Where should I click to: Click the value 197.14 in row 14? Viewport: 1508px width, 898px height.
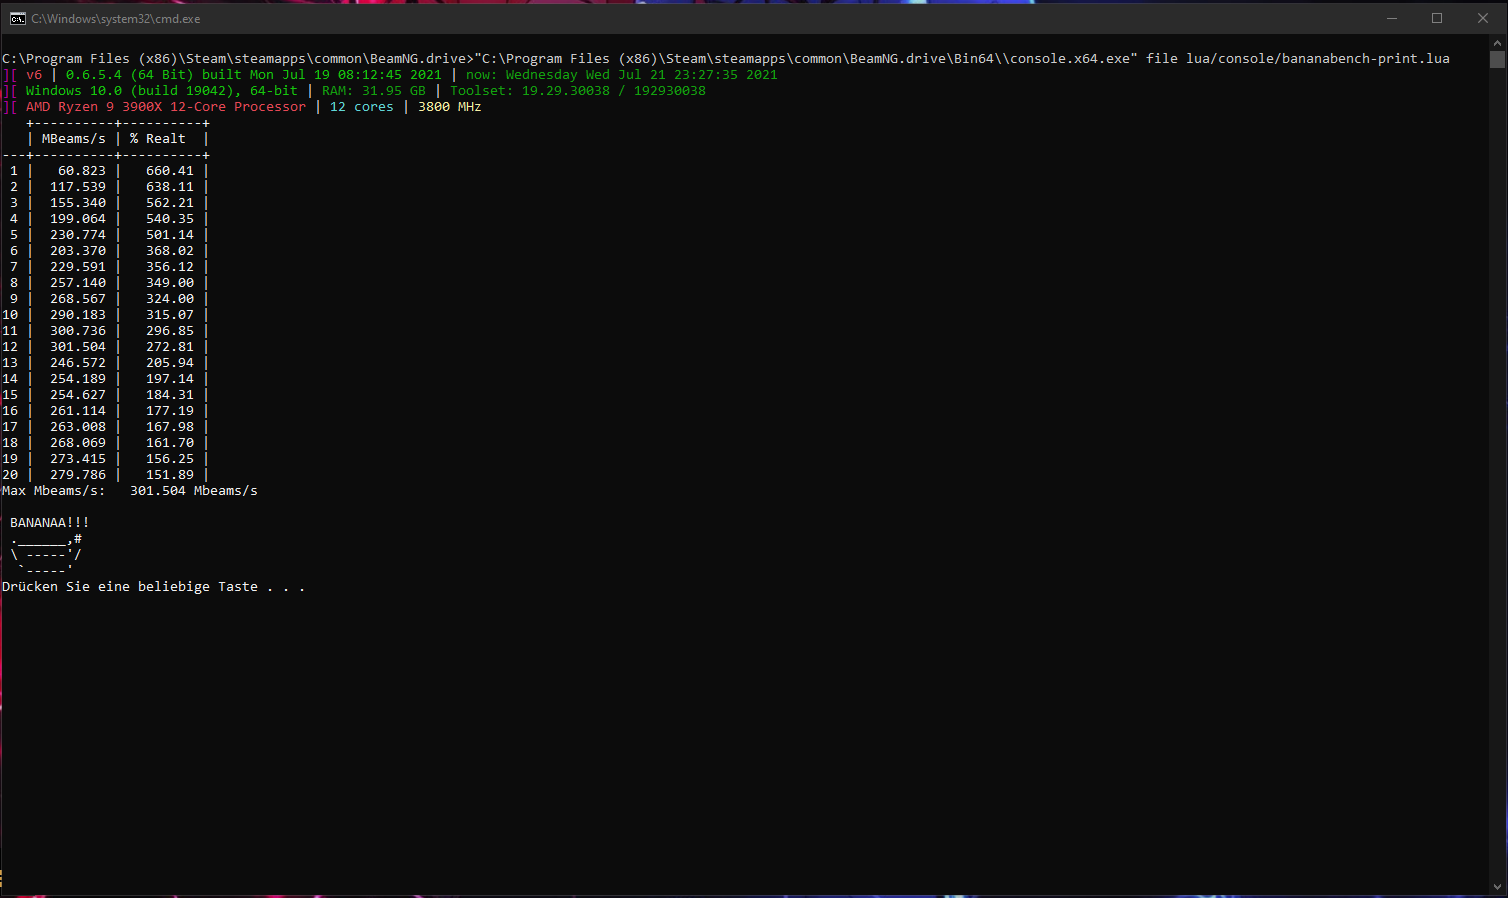[x=170, y=379]
